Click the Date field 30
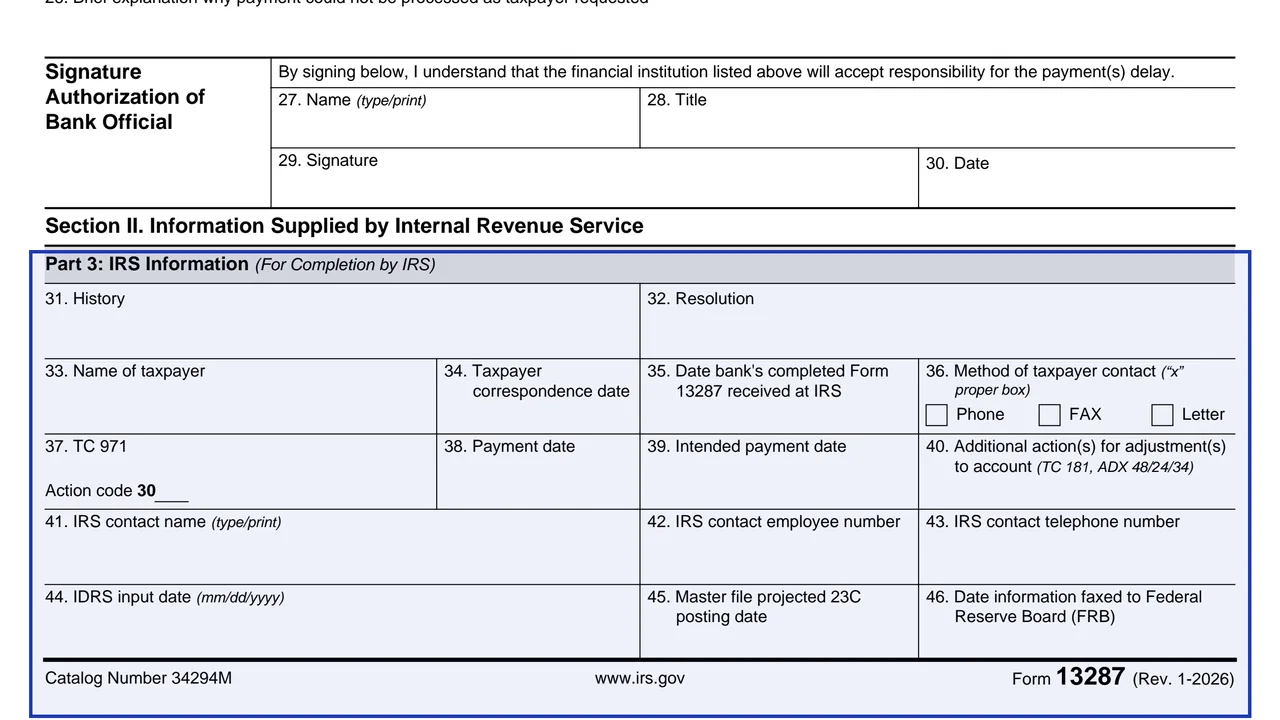 1077,179
